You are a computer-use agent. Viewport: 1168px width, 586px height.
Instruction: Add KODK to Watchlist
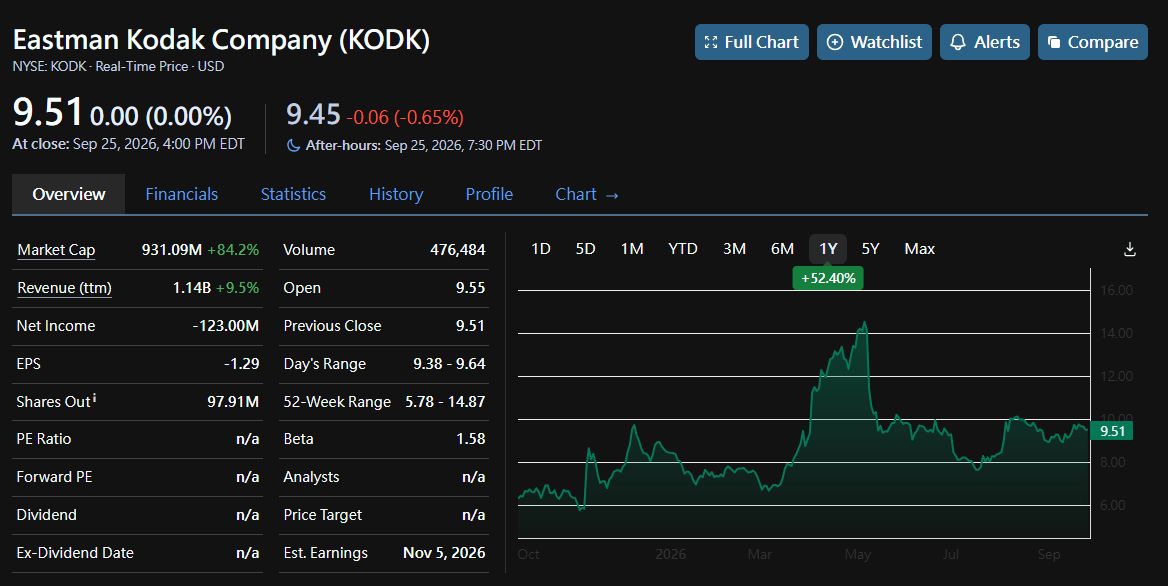[875, 42]
